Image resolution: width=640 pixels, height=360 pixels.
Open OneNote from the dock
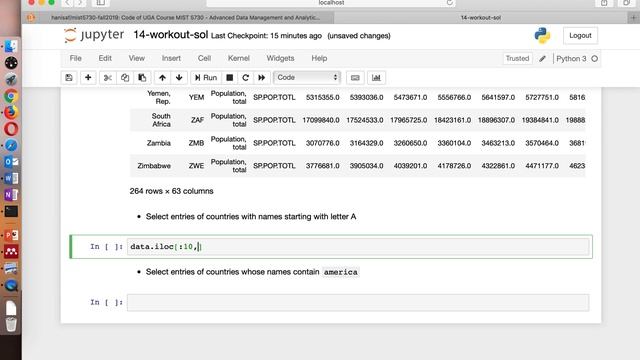pyautogui.click(x=11, y=195)
